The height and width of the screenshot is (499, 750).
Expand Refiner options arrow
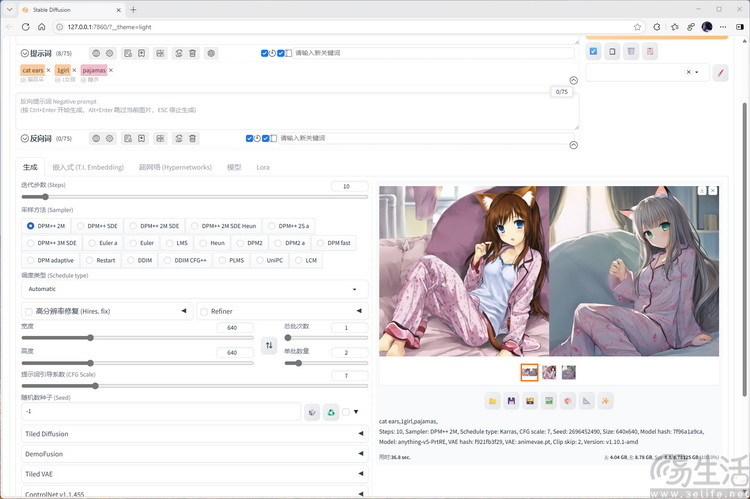[359, 311]
